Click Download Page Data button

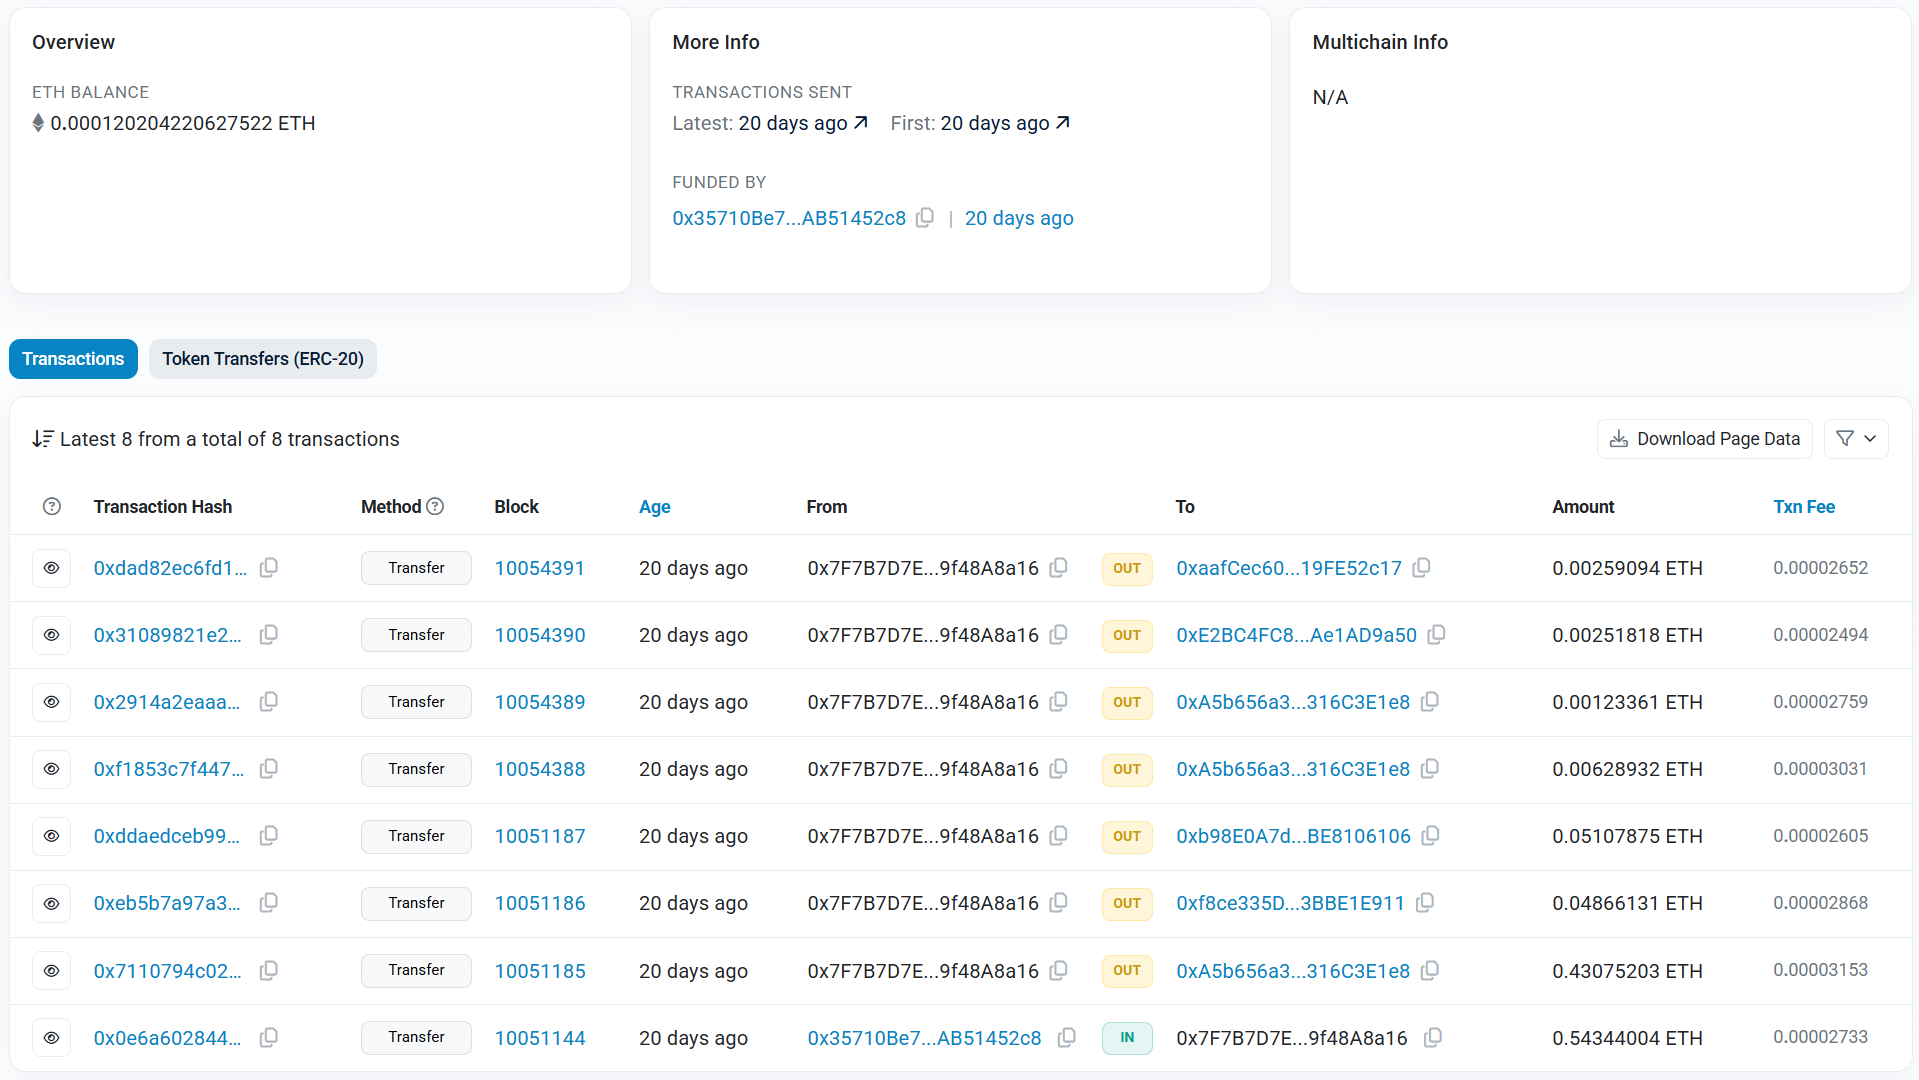pyautogui.click(x=1704, y=439)
